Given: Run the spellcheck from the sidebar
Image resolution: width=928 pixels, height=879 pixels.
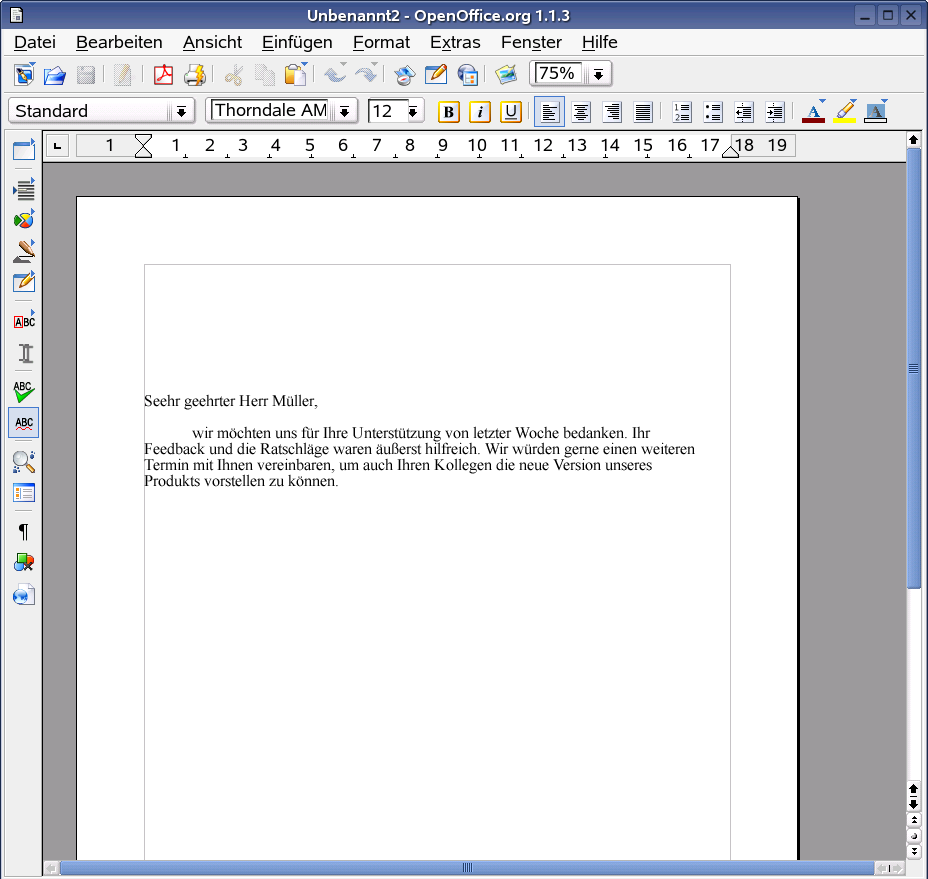Looking at the screenshot, I should [x=23, y=391].
